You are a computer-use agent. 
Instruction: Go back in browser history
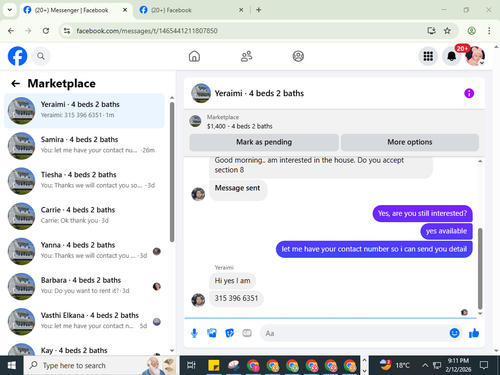pos(11,31)
